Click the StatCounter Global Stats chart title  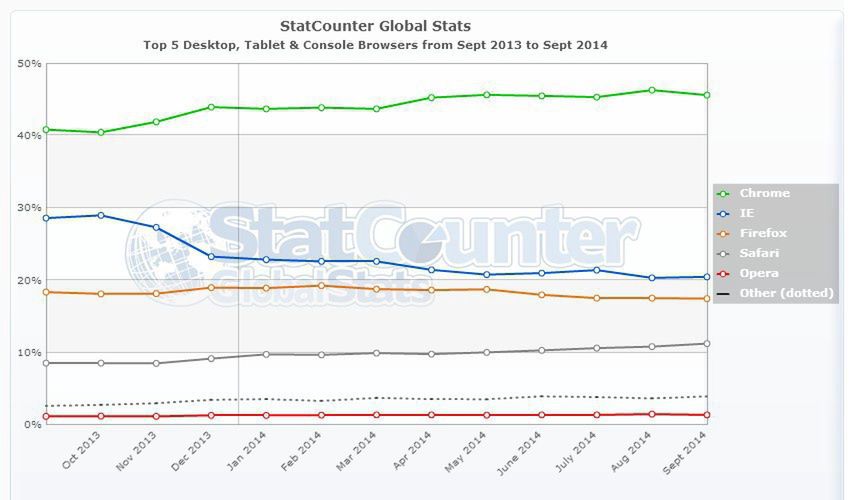[x=375, y=26]
